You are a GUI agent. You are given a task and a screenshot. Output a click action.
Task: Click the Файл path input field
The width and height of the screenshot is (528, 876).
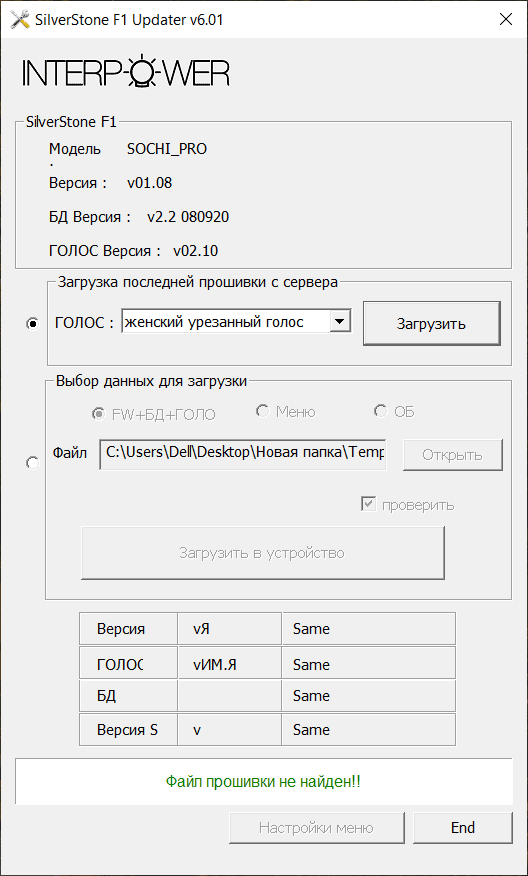coord(243,454)
